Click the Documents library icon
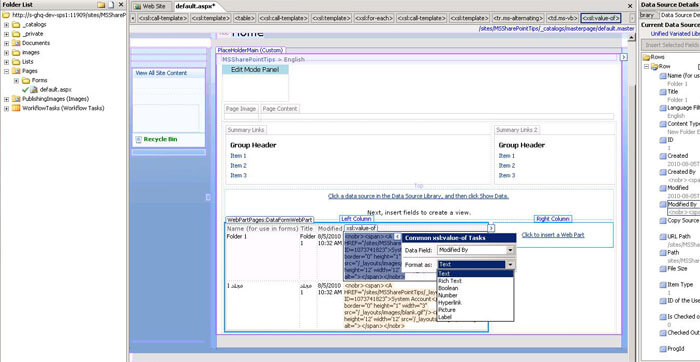700x362 pixels. point(16,43)
